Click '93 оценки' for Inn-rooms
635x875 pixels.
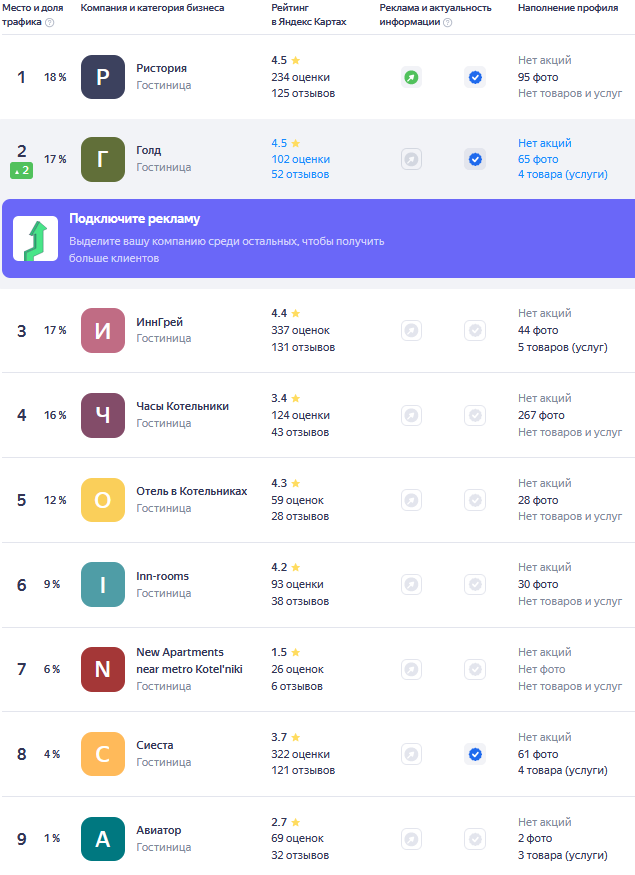coord(297,584)
